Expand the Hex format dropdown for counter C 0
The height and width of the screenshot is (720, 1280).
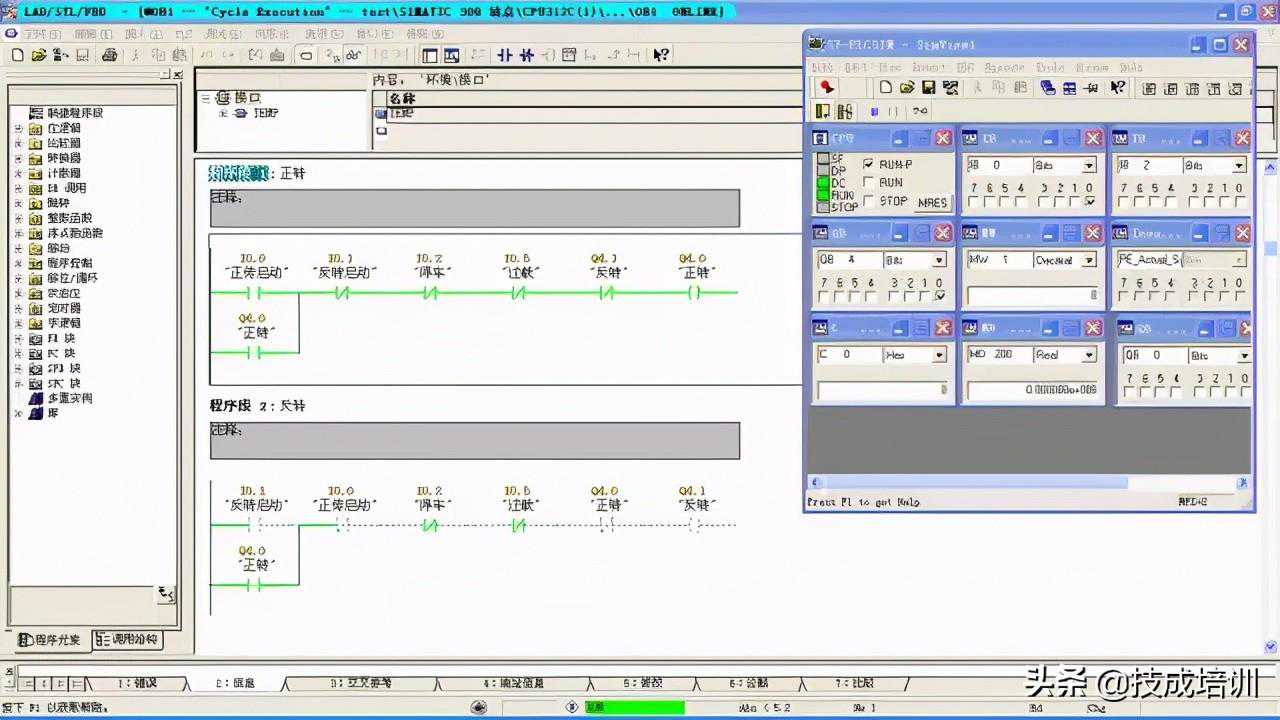[x=939, y=355]
